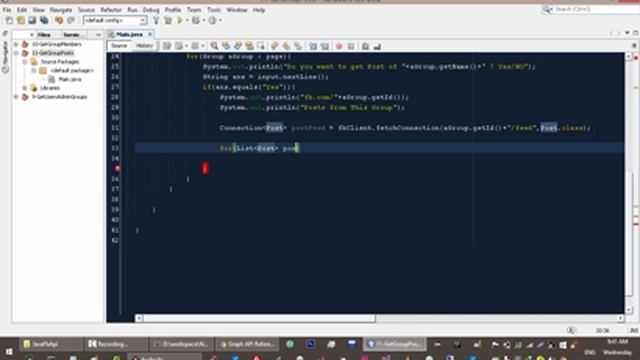Switch to the Files panel tab
The height and width of the screenshot is (360, 640).
44,35
